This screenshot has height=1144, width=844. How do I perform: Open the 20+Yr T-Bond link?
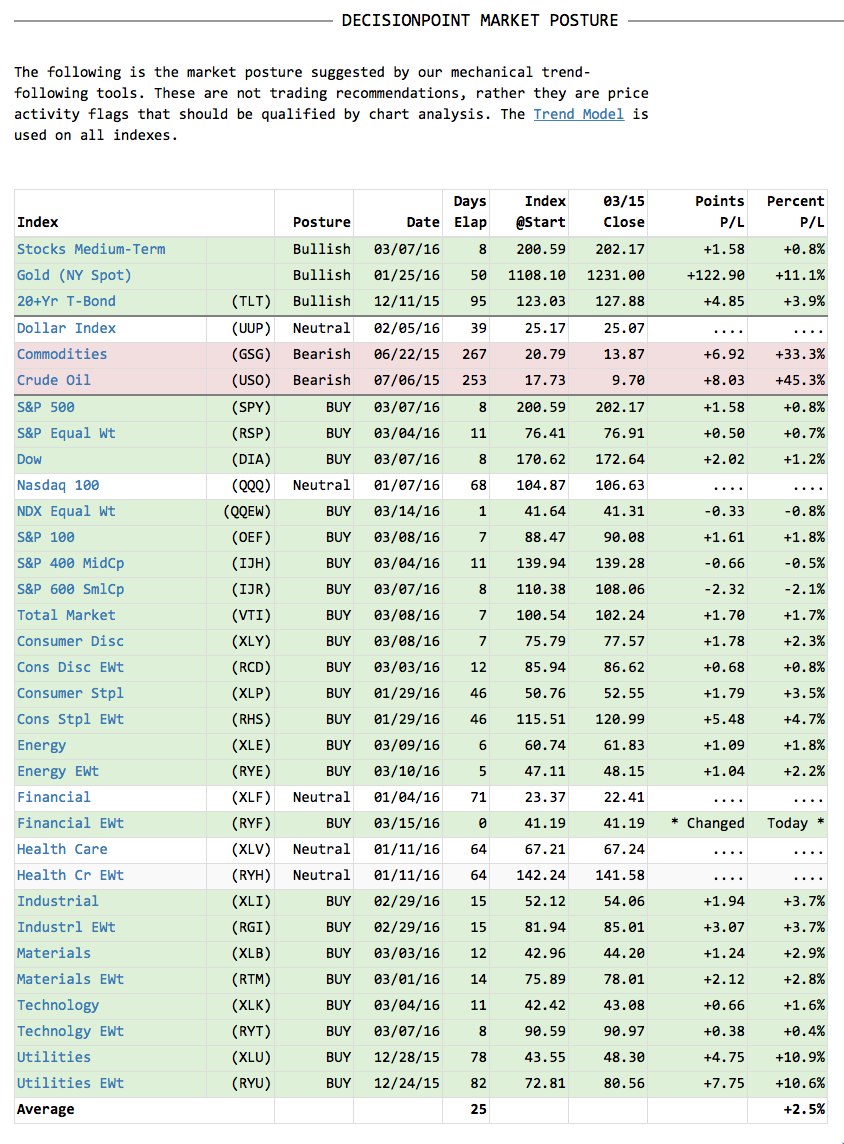[x=66, y=301]
